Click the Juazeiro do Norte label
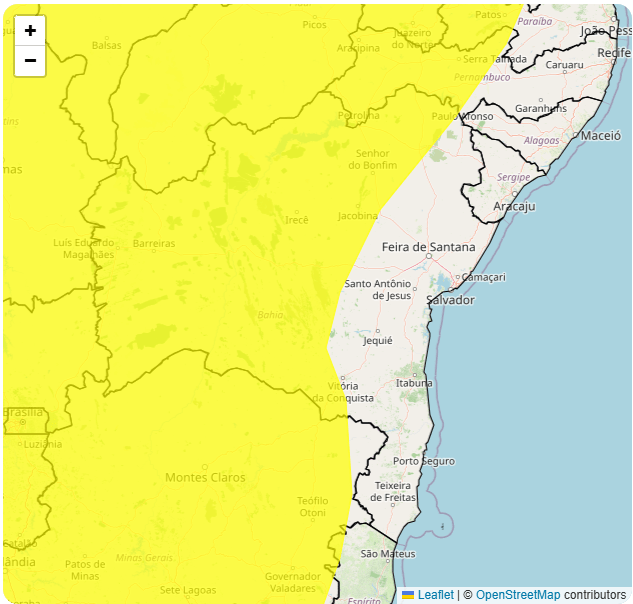This screenshot has height=604, width=633. (412, 39)
